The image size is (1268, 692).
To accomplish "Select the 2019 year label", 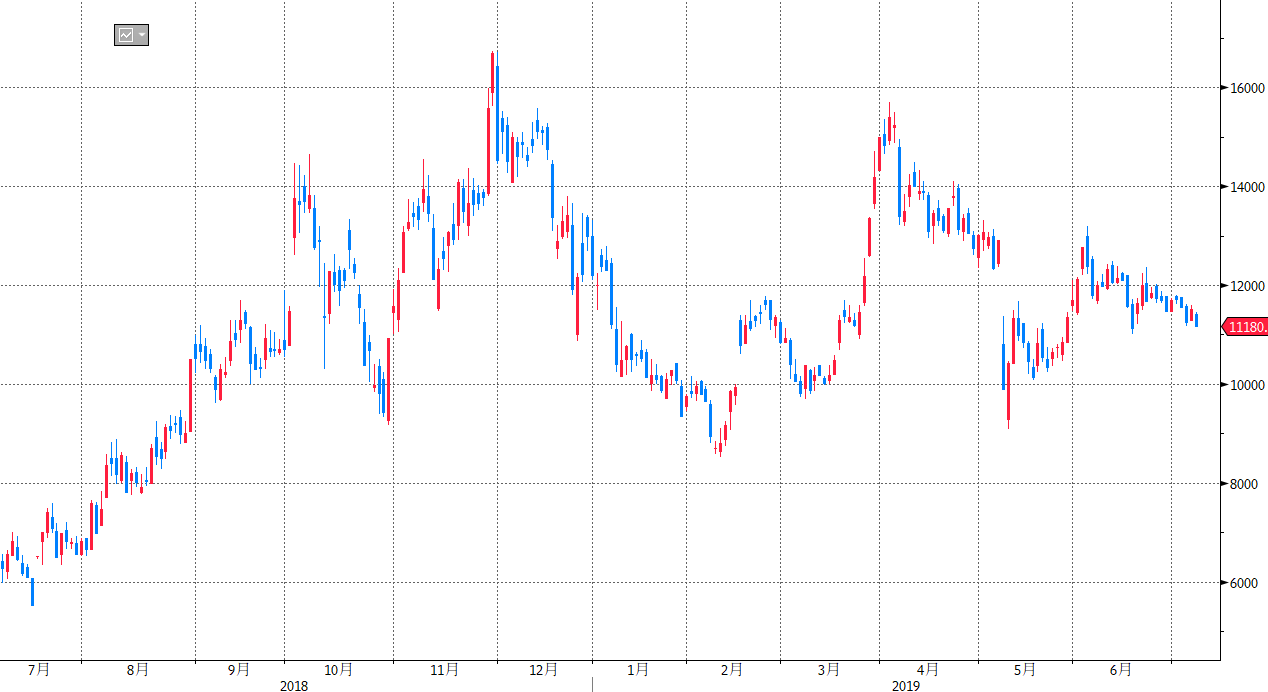I will 906,686.
